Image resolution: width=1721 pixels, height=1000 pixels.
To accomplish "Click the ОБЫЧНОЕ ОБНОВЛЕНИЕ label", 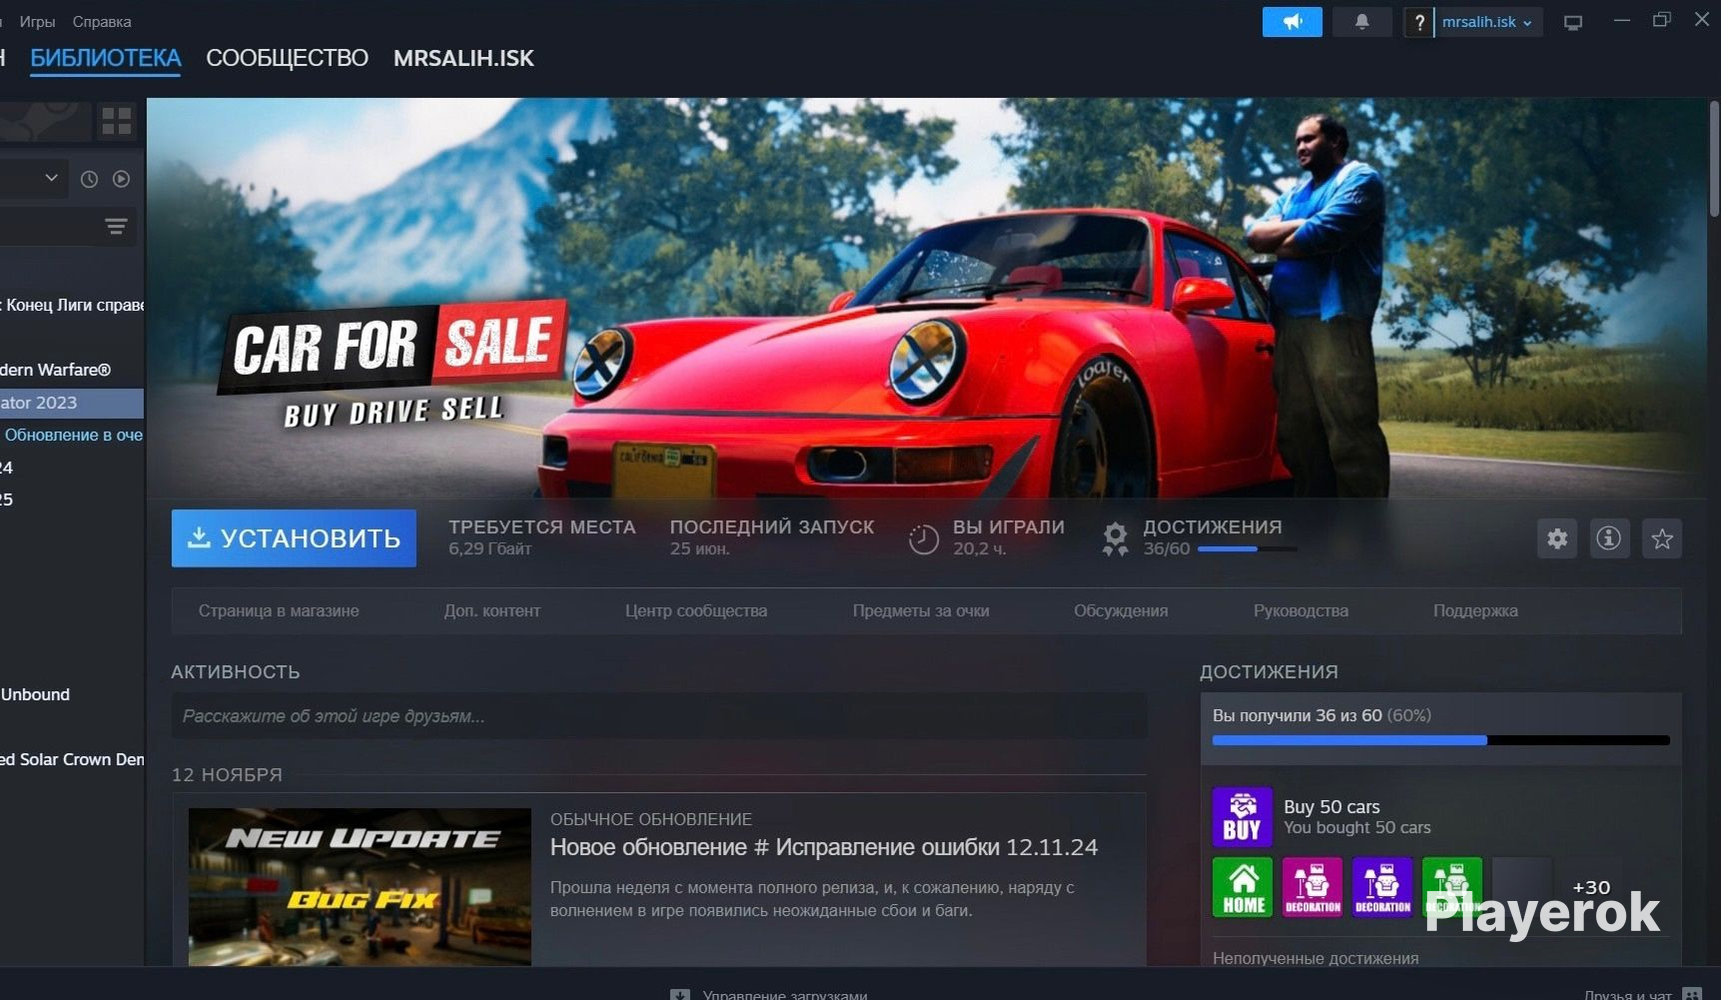I will coord(651,819).
